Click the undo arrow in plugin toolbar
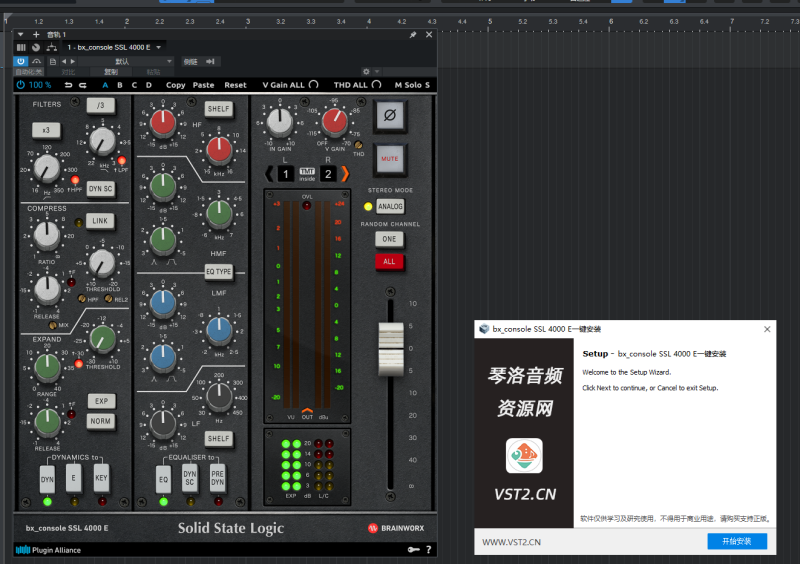This screenshot has width=800, height=564. click(68, 85)
